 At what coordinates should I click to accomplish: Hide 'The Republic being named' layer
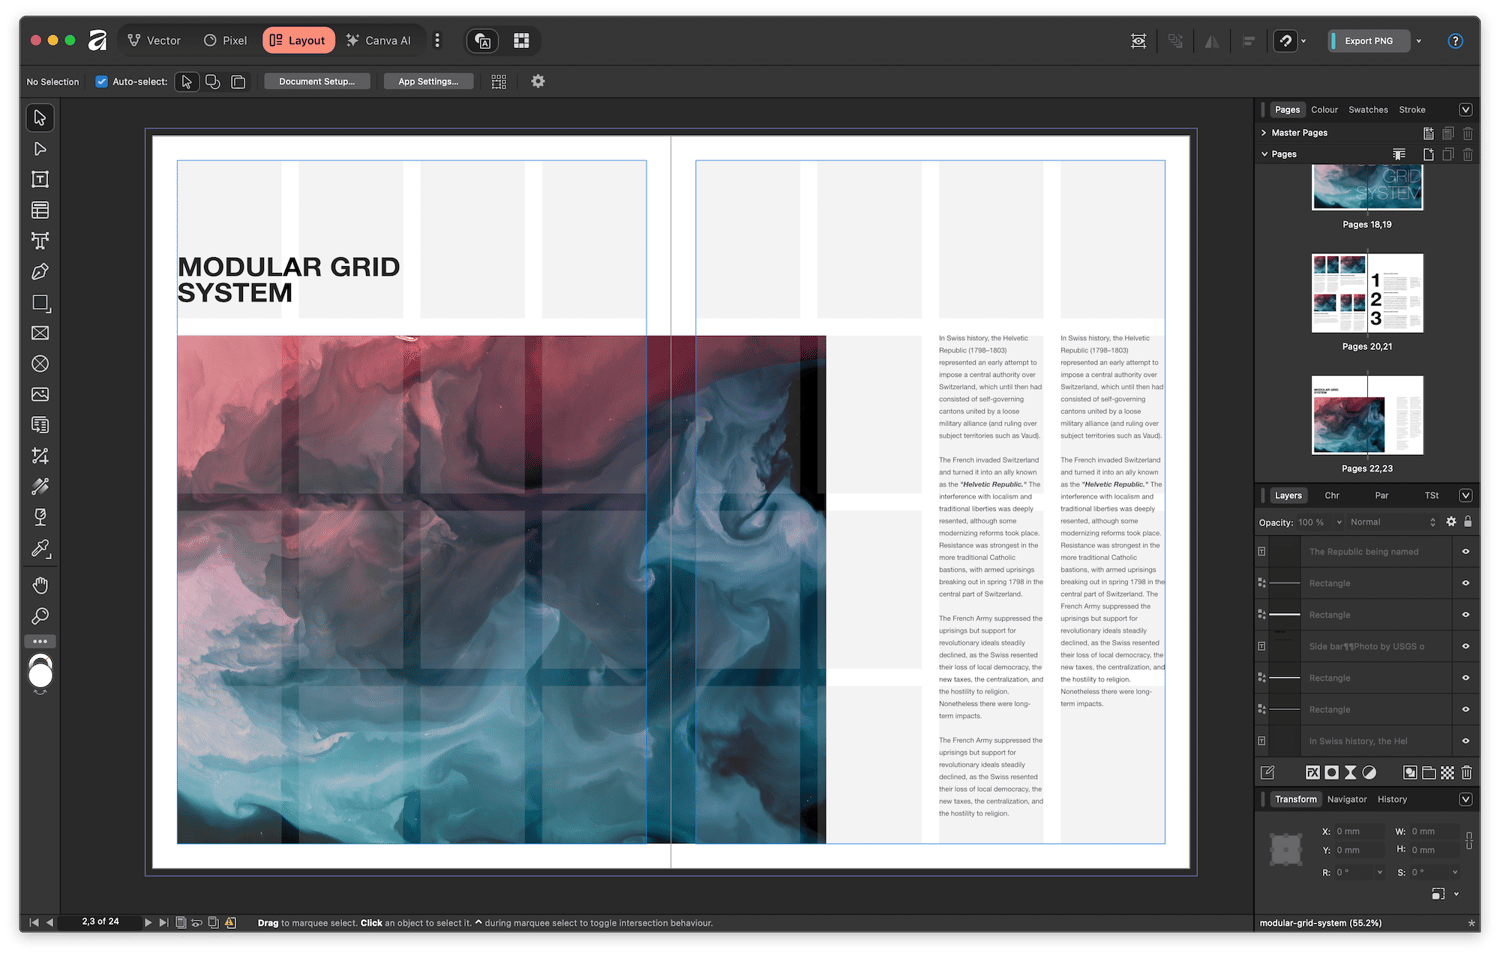[1466, 551]
